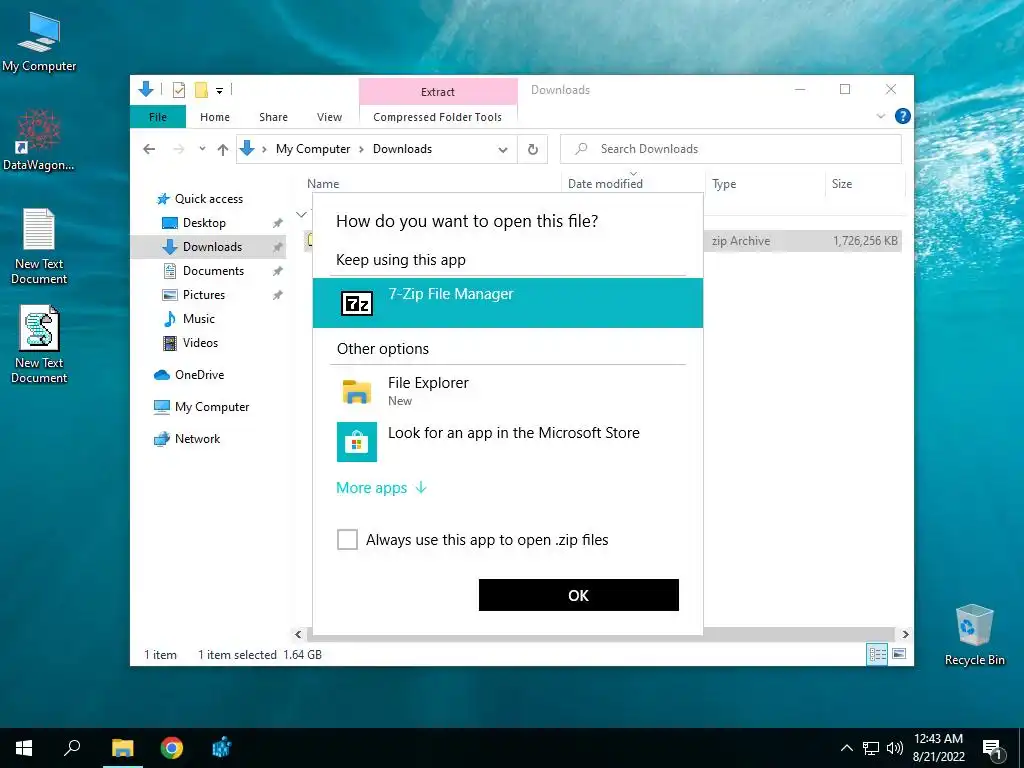Screen dimensions: 1024x768
Task: Open the Recycle Bin
Action: [974, 635]
